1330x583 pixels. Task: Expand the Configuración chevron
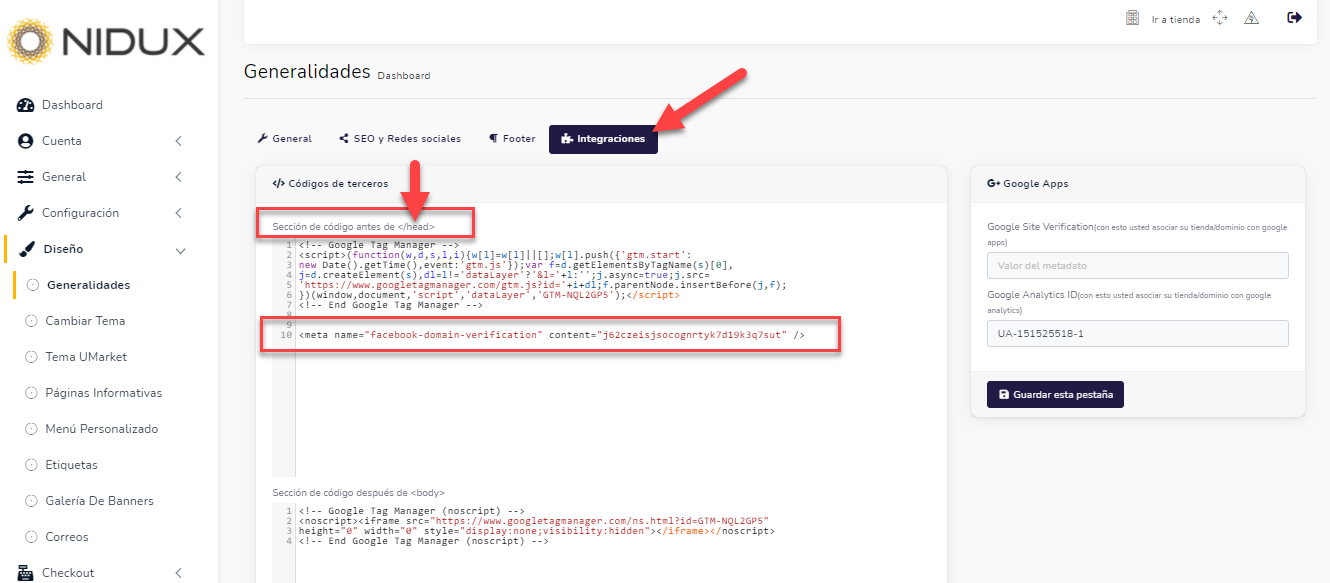pyautogui.click(x=178, y=213)
